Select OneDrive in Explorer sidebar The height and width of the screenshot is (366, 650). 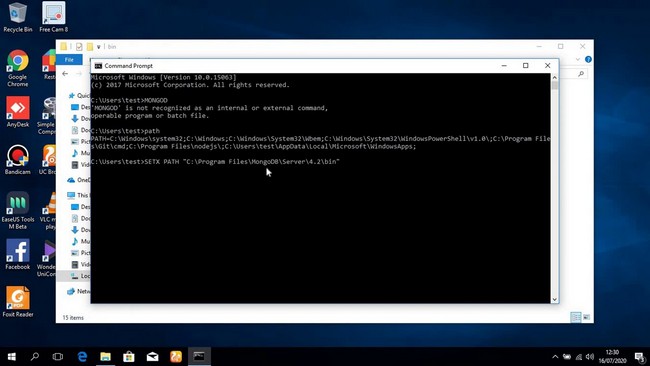pyautogui.click(x=78, y=180)
